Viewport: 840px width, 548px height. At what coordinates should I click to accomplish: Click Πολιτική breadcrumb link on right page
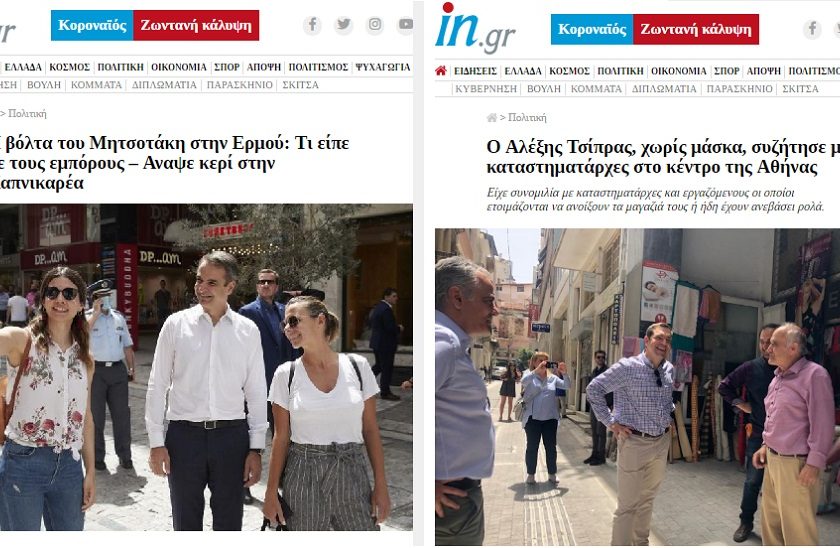(x=527, y=117)
